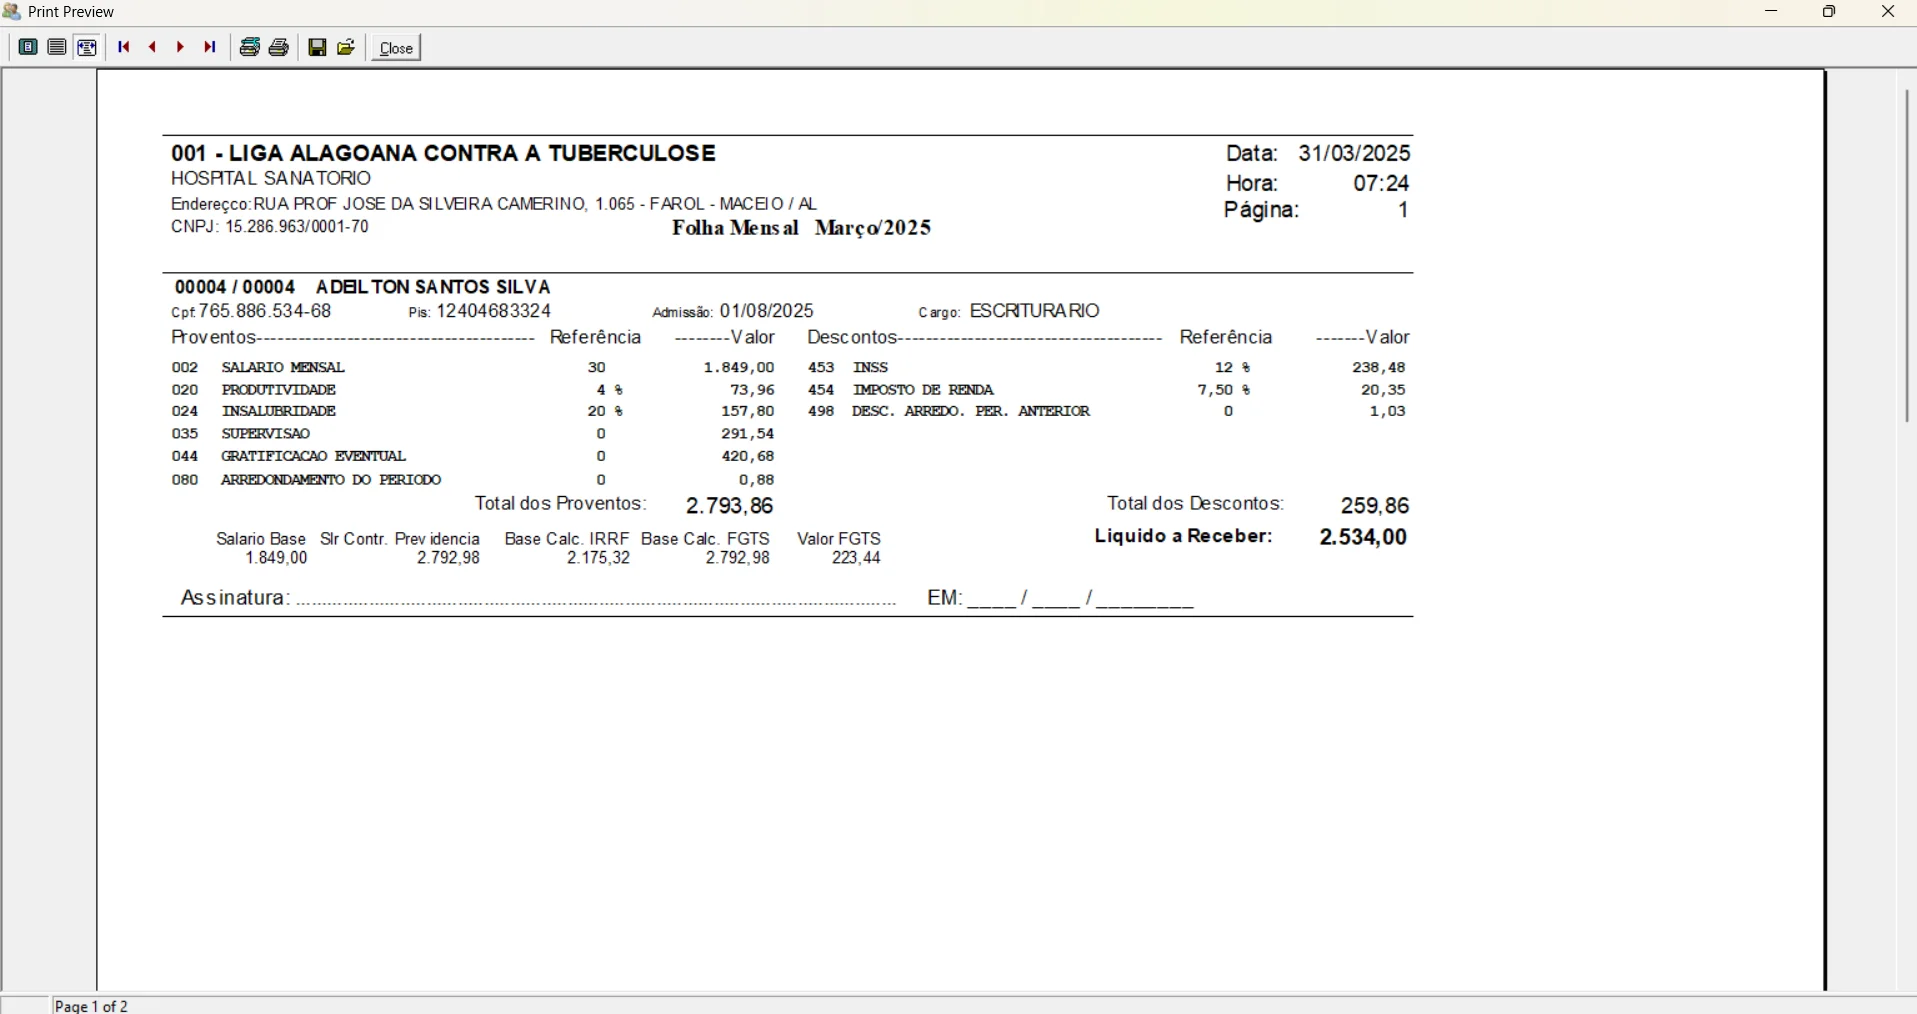Click the employee name ADEILTON SANTOS SILVA
This screenshot has height=1014, width=1917.
click(433, 287)
